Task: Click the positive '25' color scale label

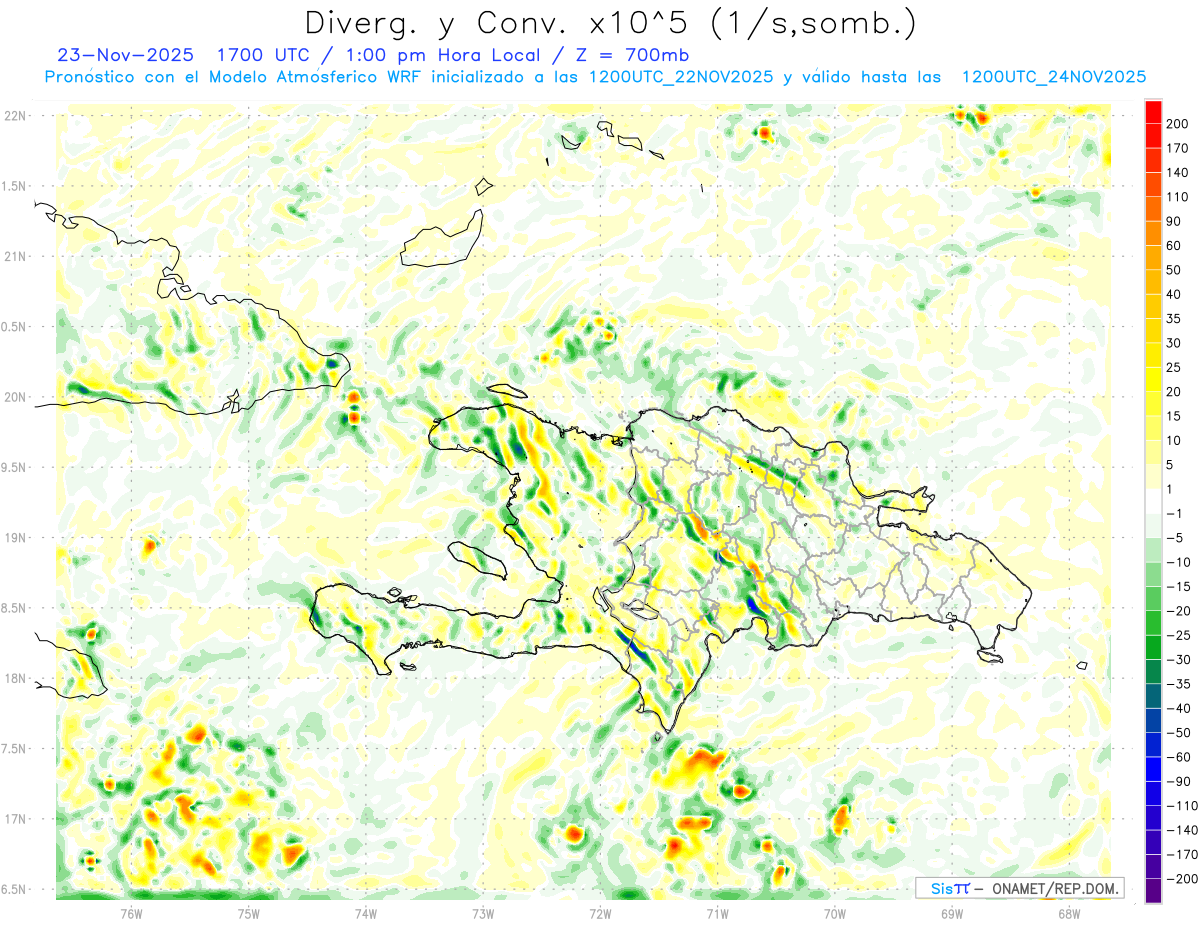Action: [x=1174, y=367]
